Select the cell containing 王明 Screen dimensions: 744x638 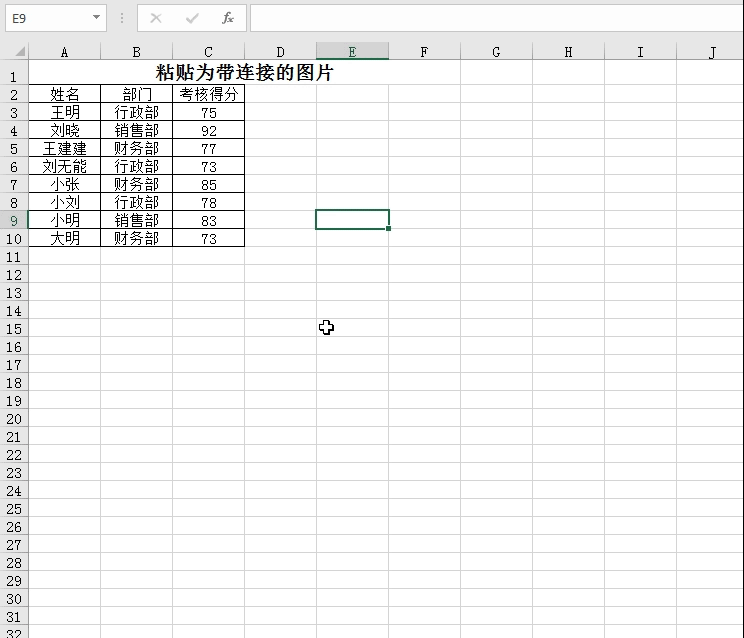pyautogui.click(x=65, y=112)
